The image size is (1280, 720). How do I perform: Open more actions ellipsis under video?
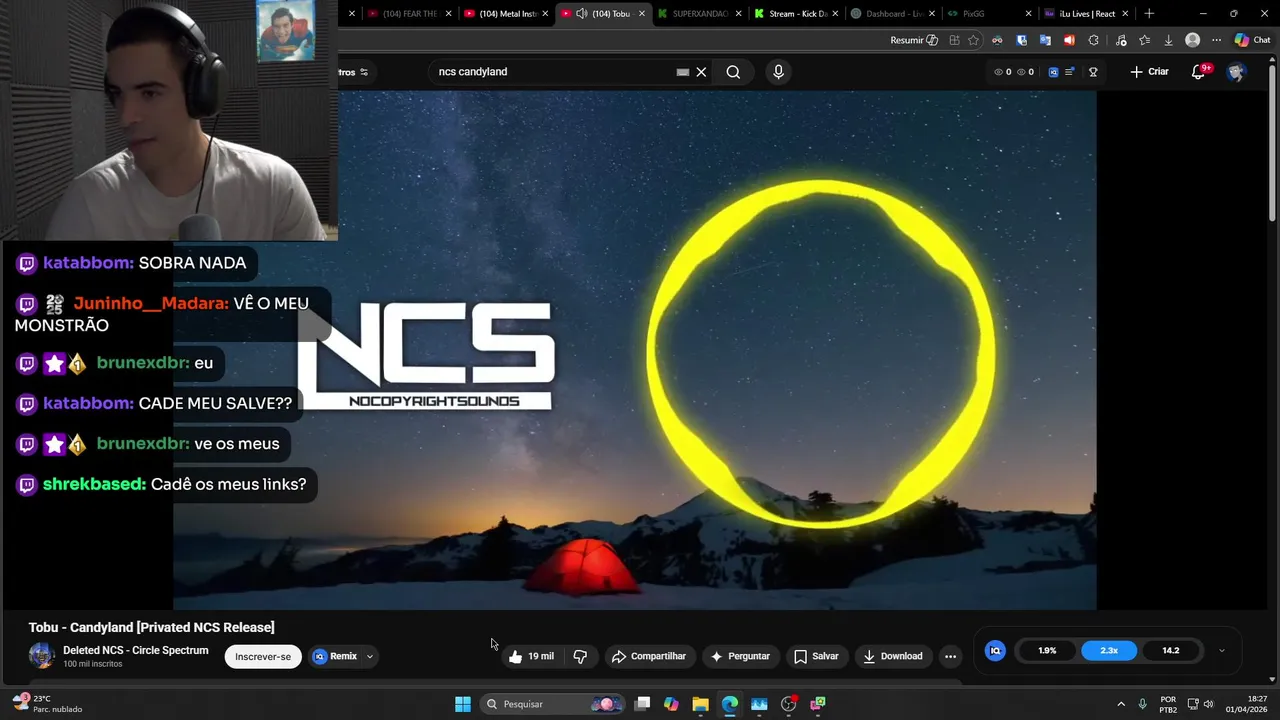pyautogui.click(x=950, y=656)
